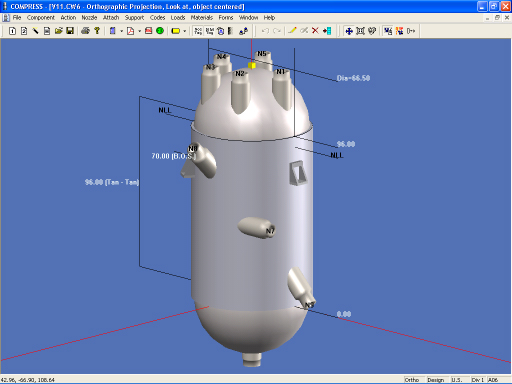Save the vessel with the floppy icon

click(70, 31)
